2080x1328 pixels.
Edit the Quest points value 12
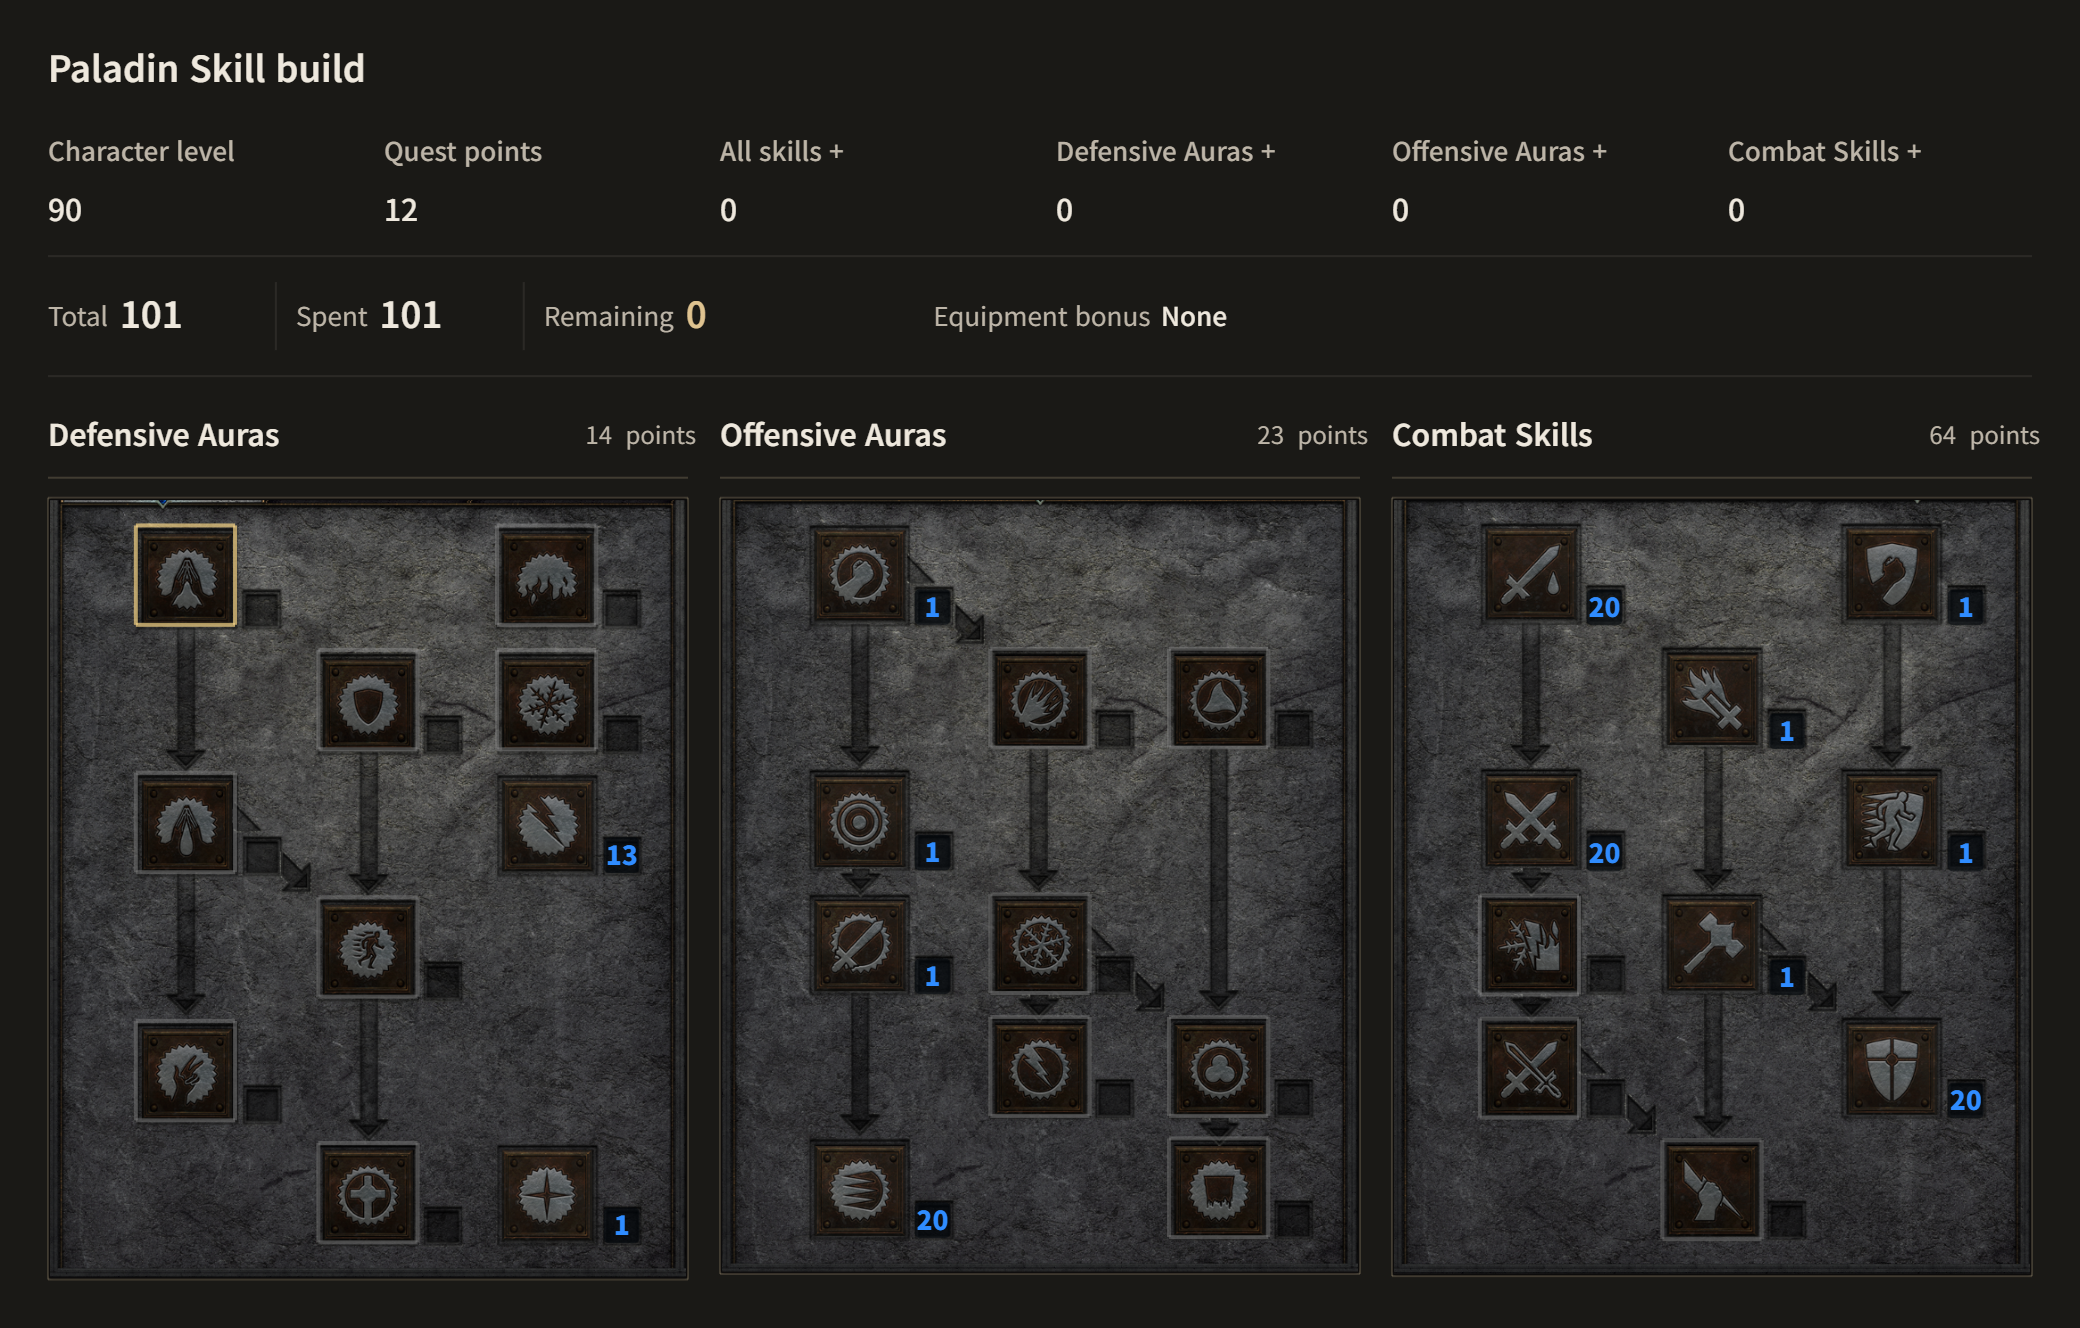point(401,210)
